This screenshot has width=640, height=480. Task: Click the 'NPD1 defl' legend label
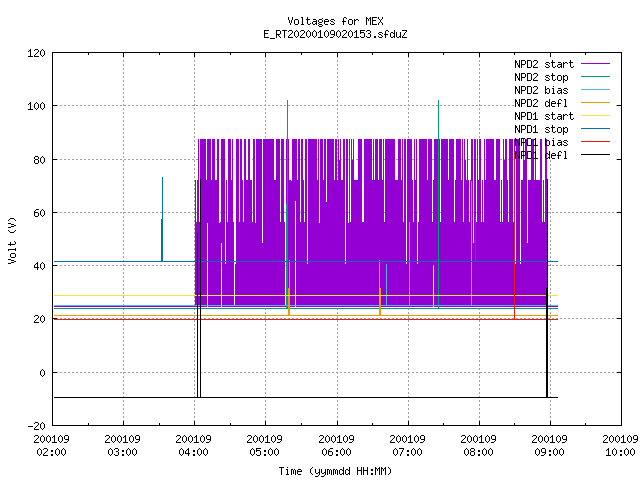coord(541,156)
